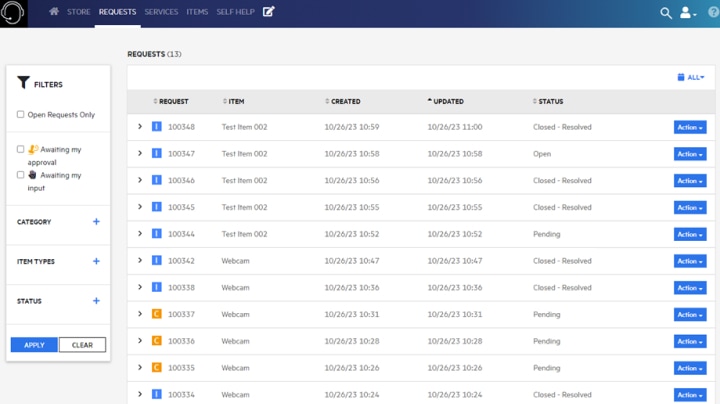Expand the CATEGORY filter section
720x404 pixels.
pos(96,221)
